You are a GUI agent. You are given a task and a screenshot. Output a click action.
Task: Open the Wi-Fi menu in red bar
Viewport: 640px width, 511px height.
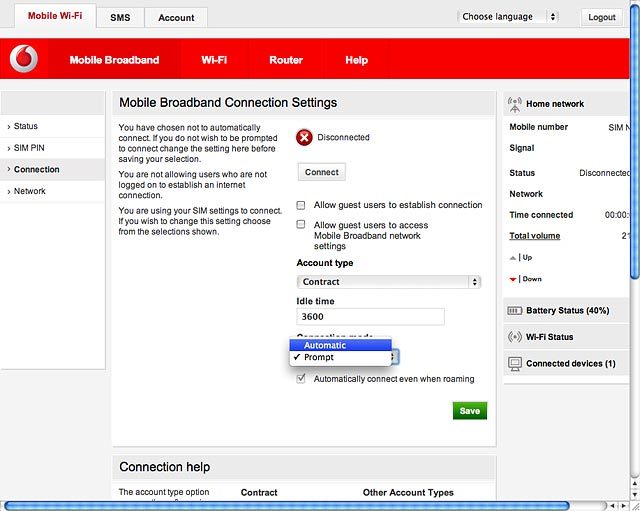[214, 60]
